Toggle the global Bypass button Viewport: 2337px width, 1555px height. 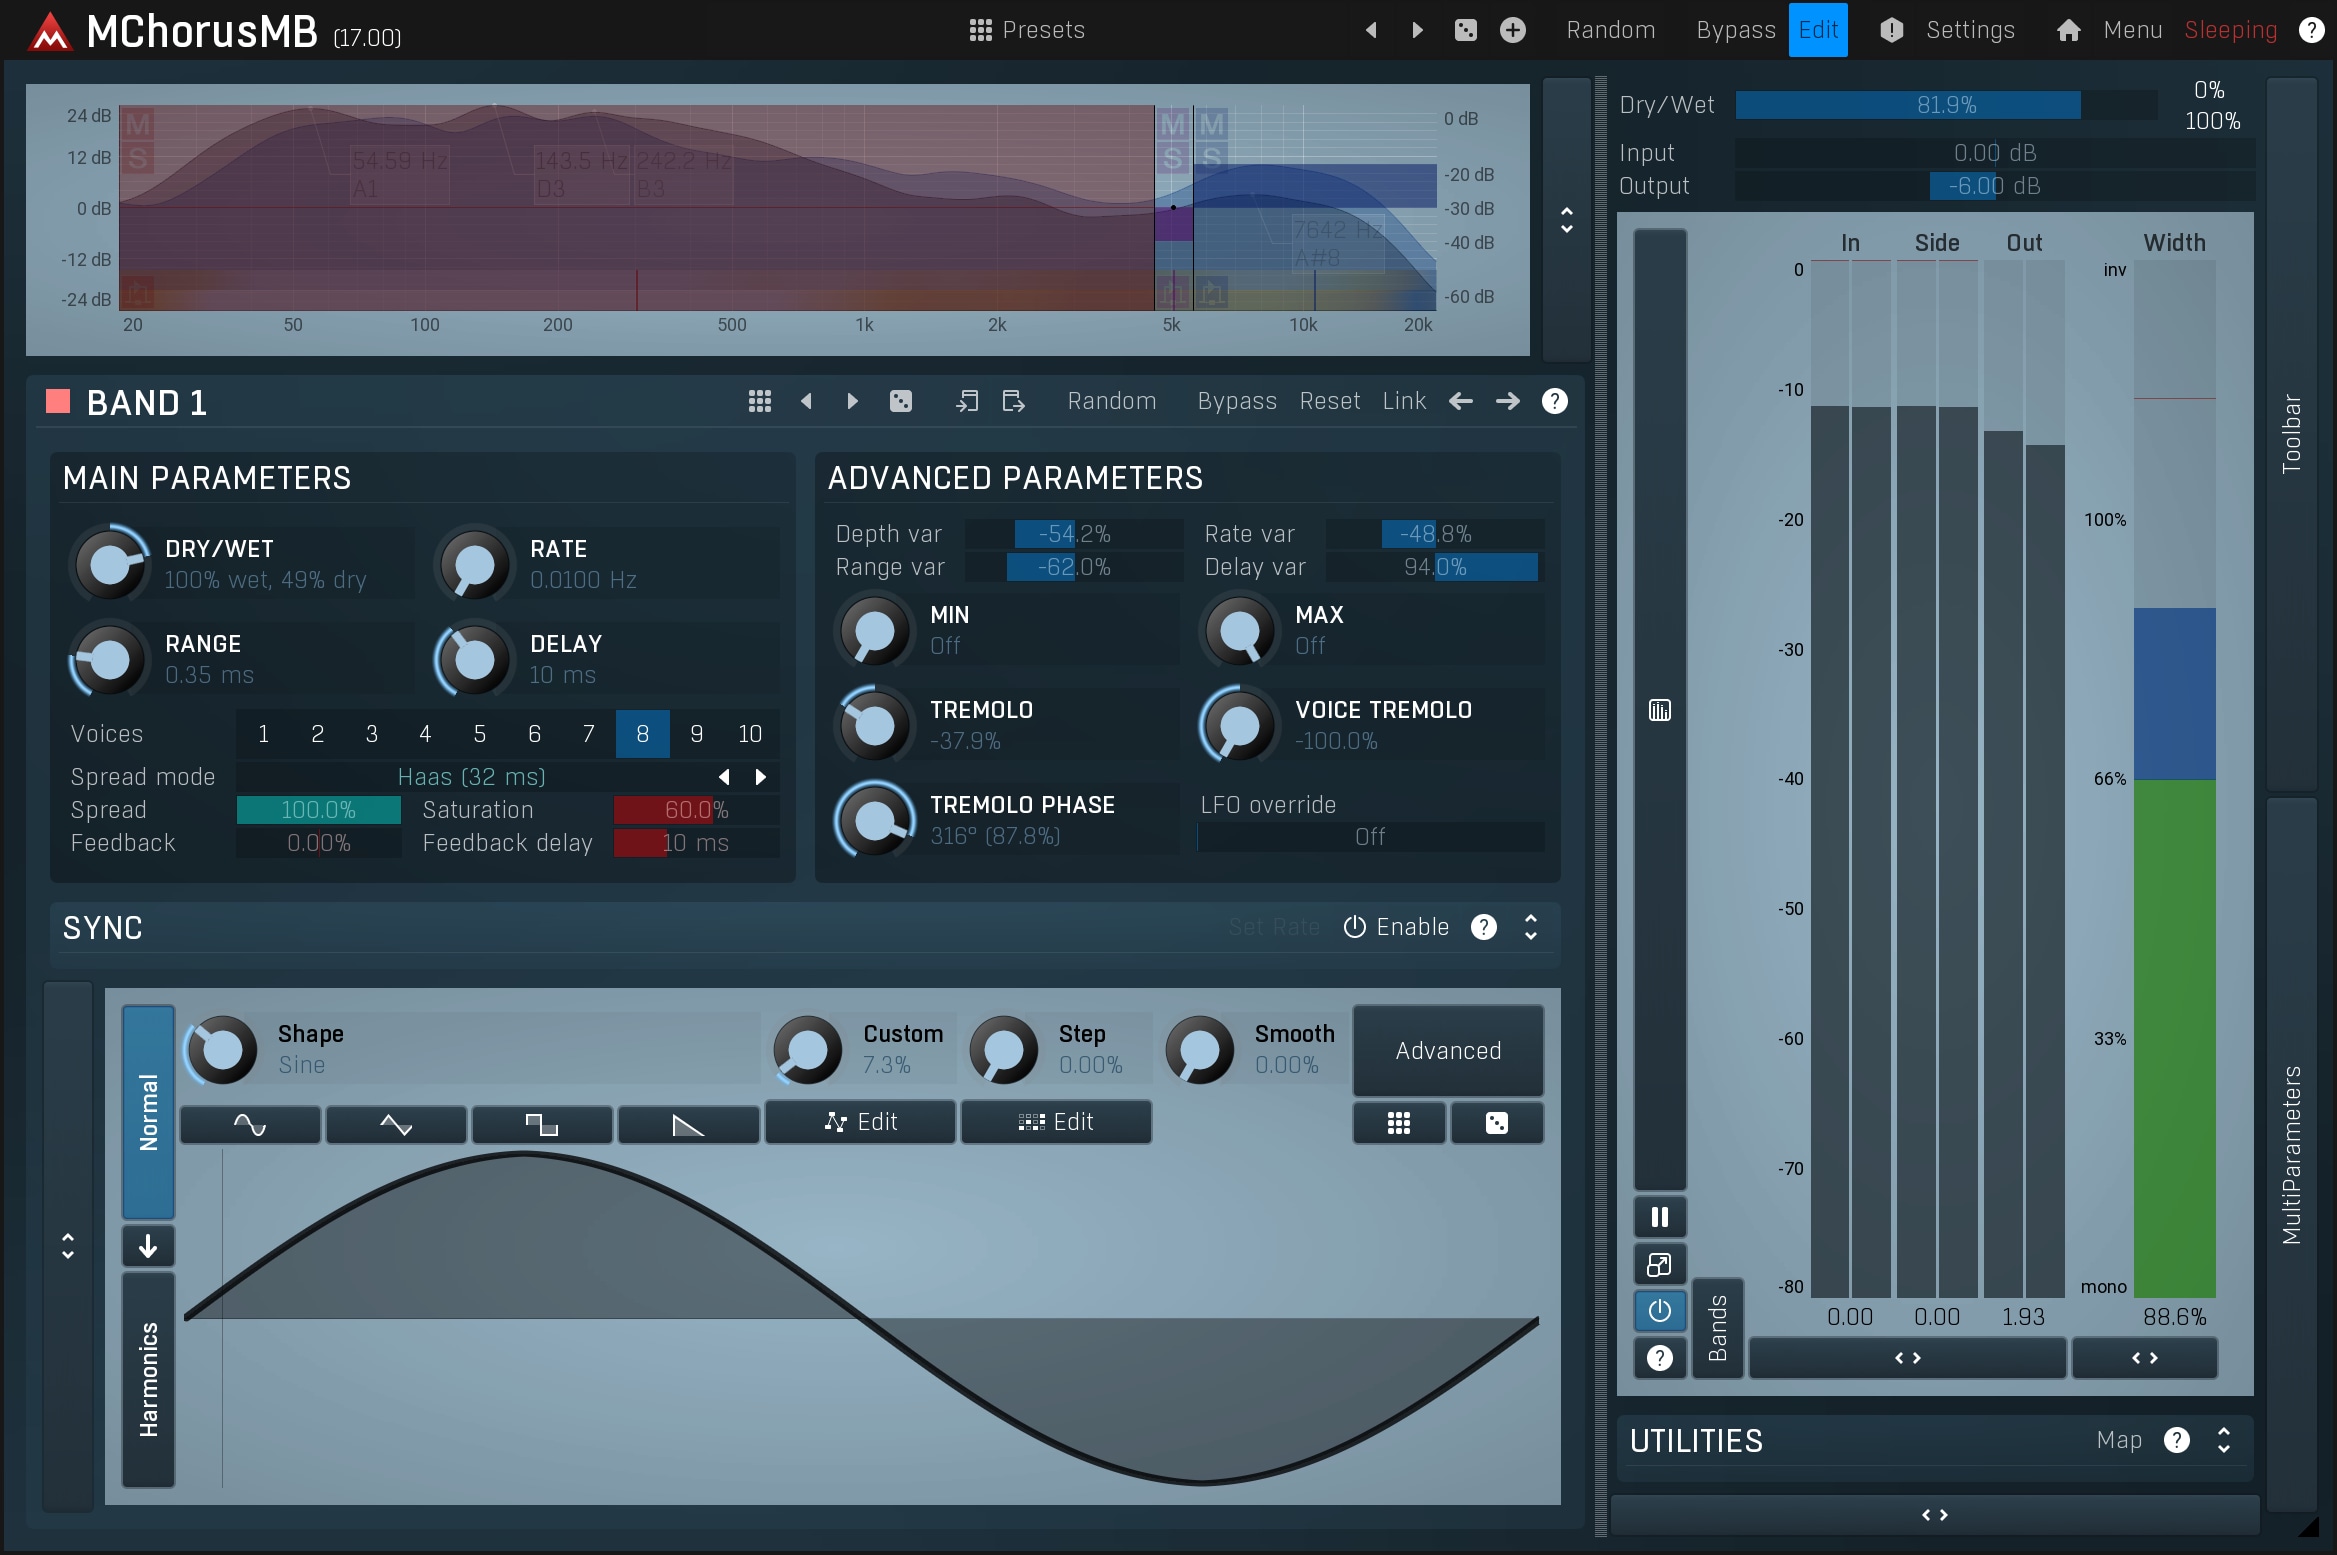[x=1735, y=30]
